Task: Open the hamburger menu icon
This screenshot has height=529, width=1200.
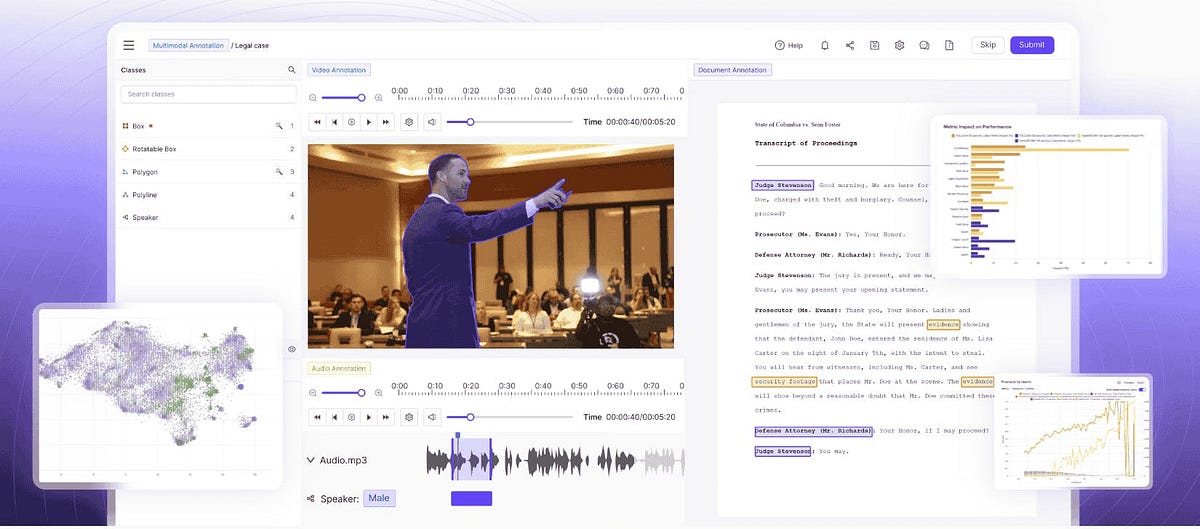Action: tap(128, 45)
